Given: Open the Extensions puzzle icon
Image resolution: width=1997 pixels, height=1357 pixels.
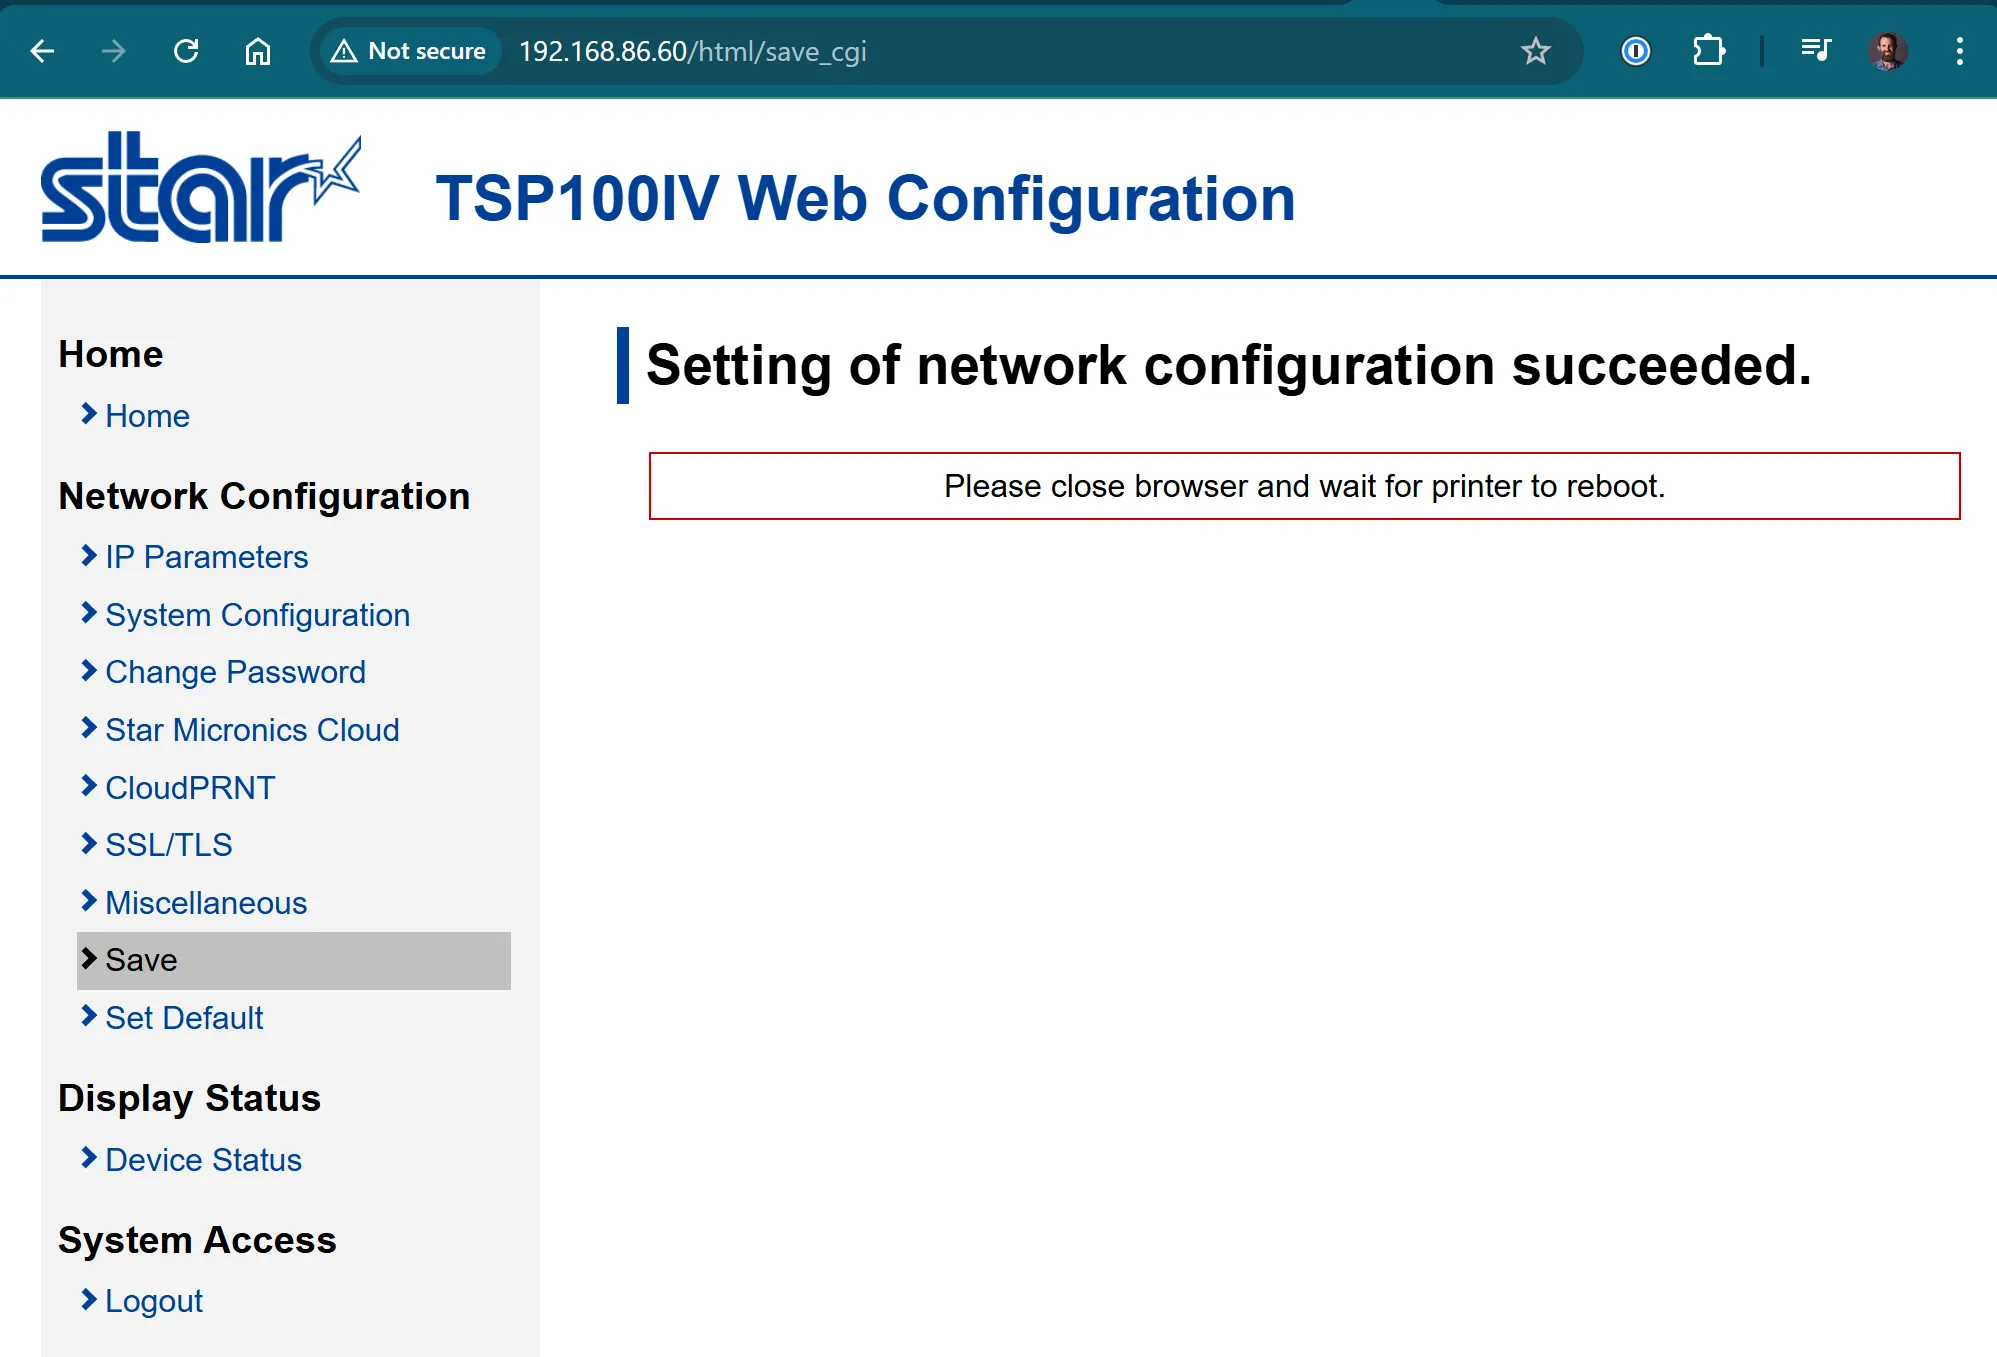Looking at the screenshot, I should [x=1709, y=51].
